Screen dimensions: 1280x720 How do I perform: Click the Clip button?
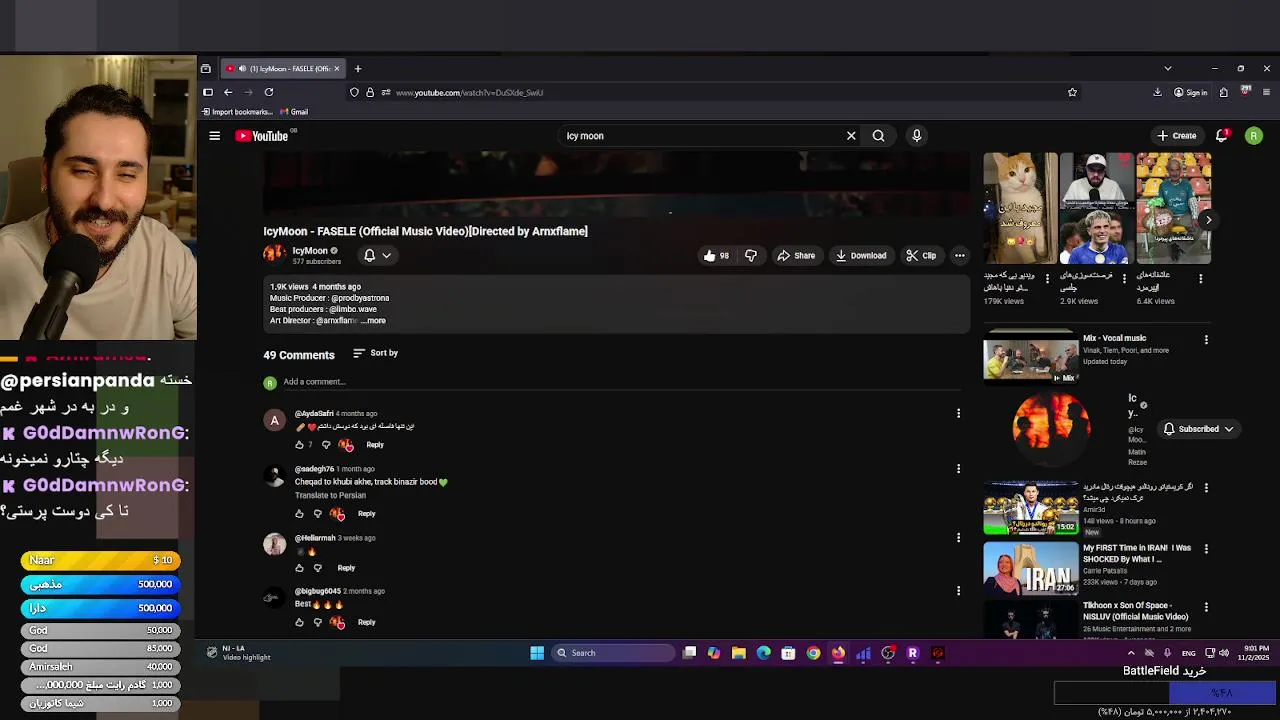(921, 255)
